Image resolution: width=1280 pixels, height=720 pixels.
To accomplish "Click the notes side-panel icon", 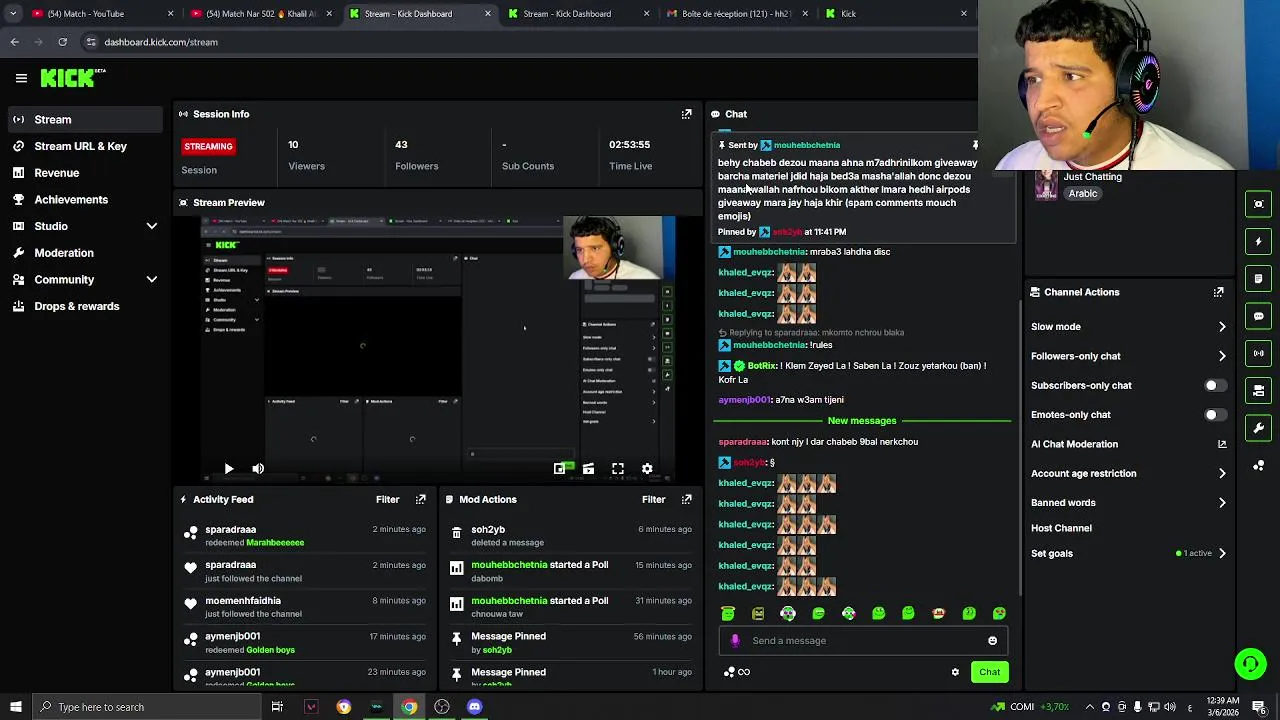I will [x=1259, y=279].
